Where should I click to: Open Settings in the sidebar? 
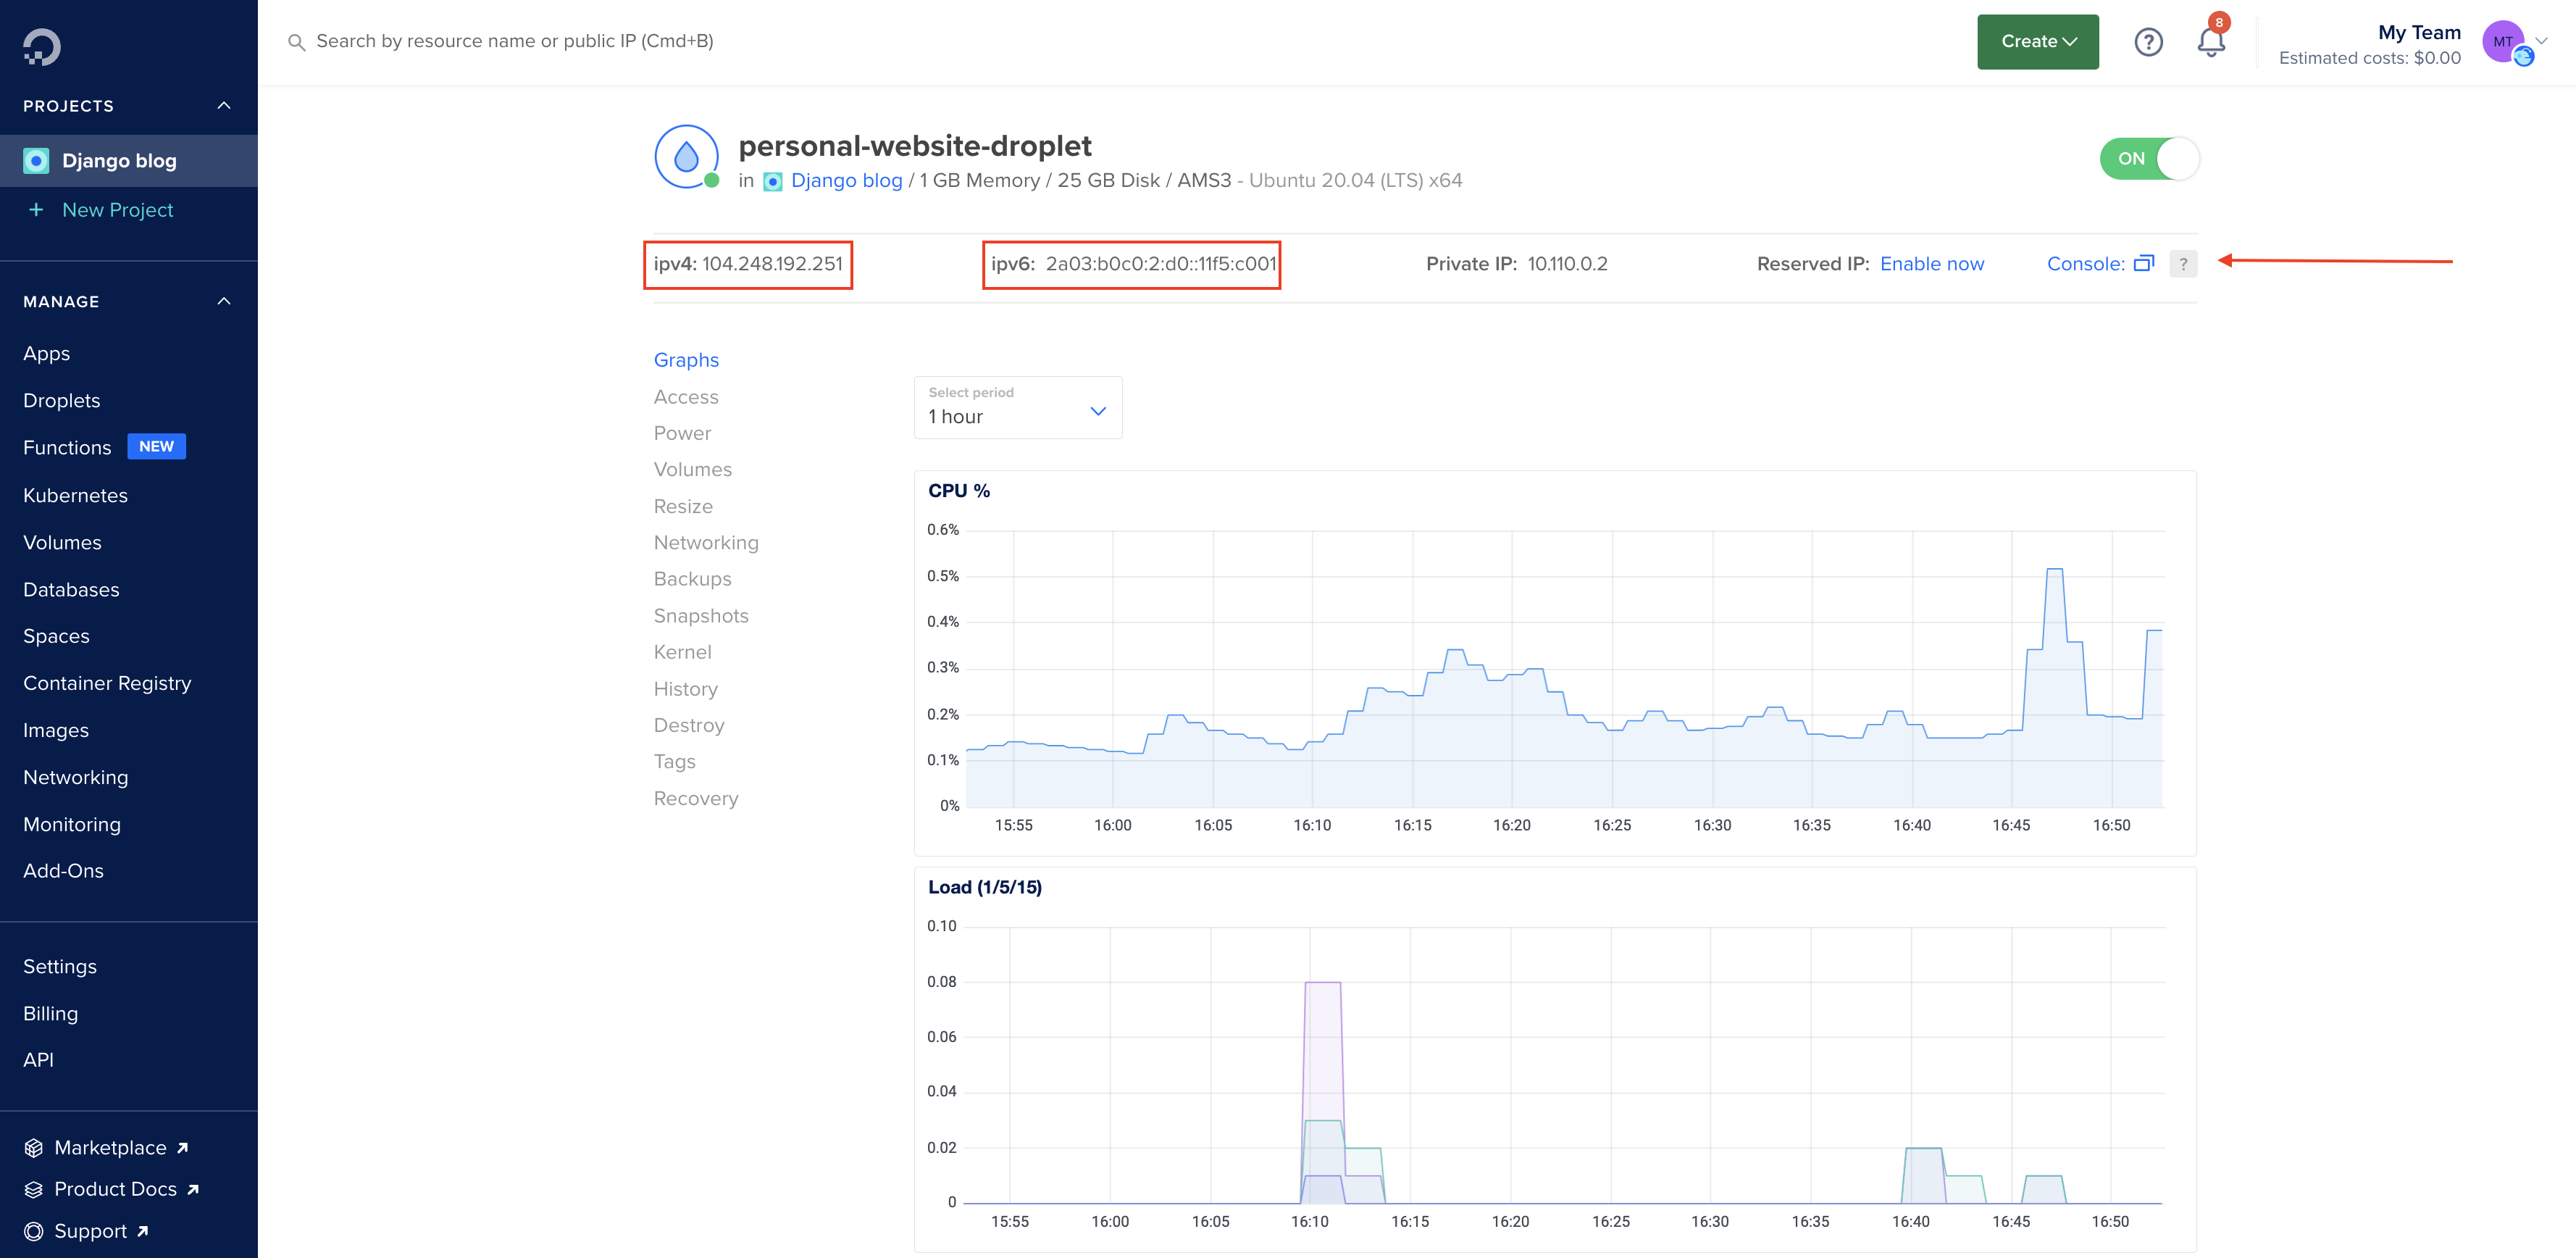click(60, 966)
